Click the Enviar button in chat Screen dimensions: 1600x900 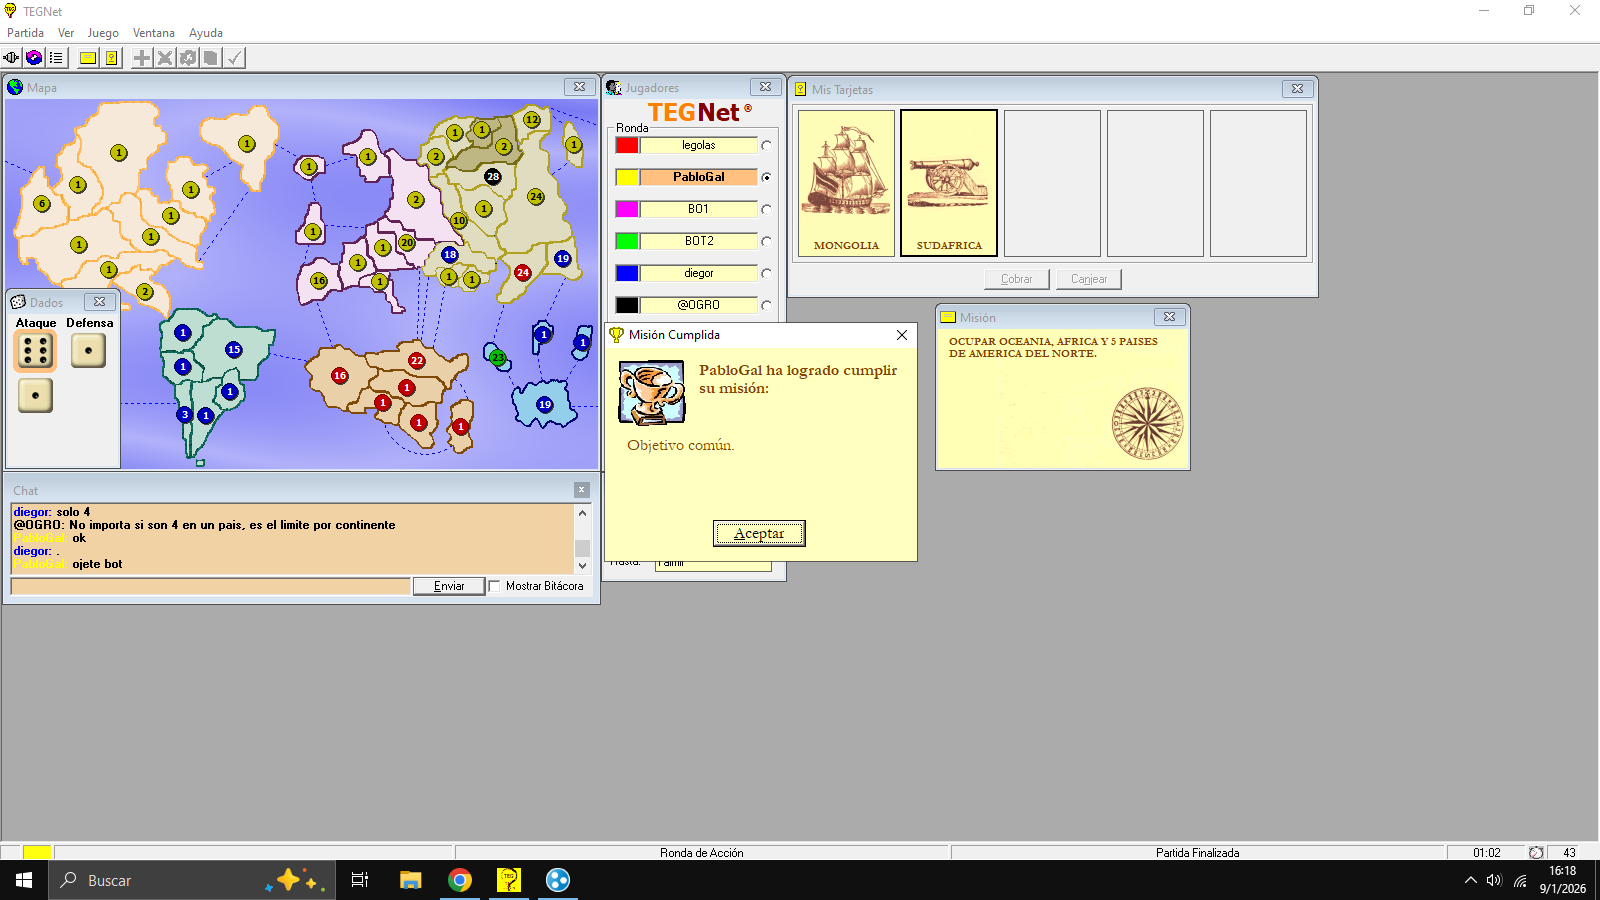click(x=449, y=587)
